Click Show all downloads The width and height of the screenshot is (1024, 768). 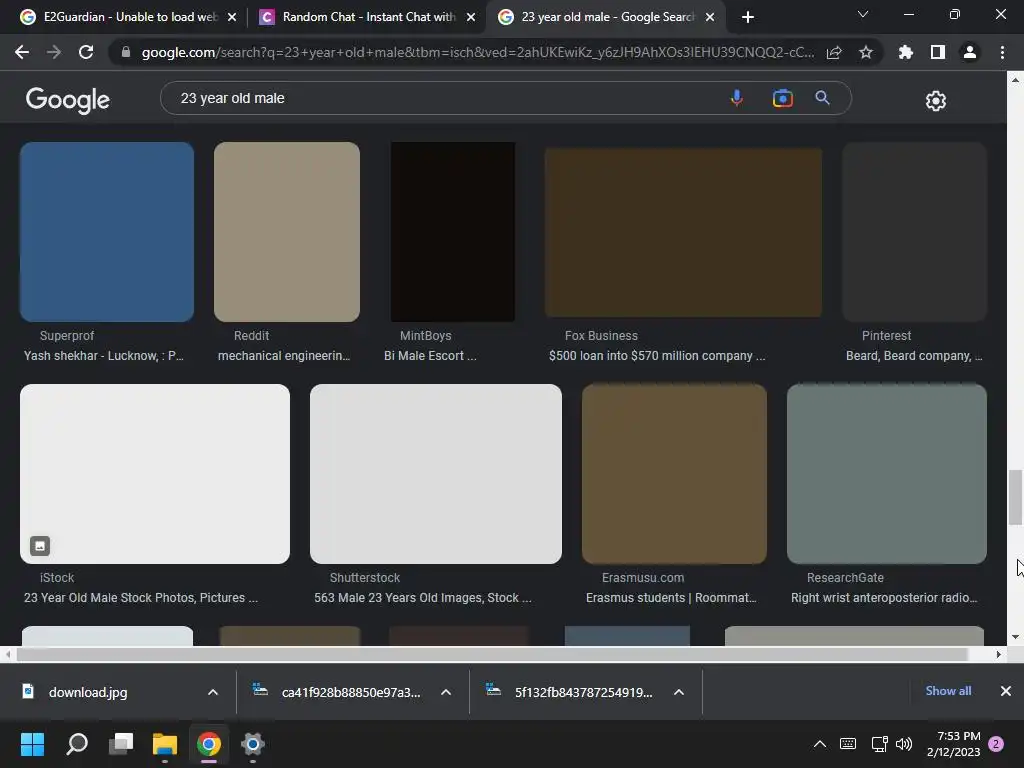click(948, 691)
